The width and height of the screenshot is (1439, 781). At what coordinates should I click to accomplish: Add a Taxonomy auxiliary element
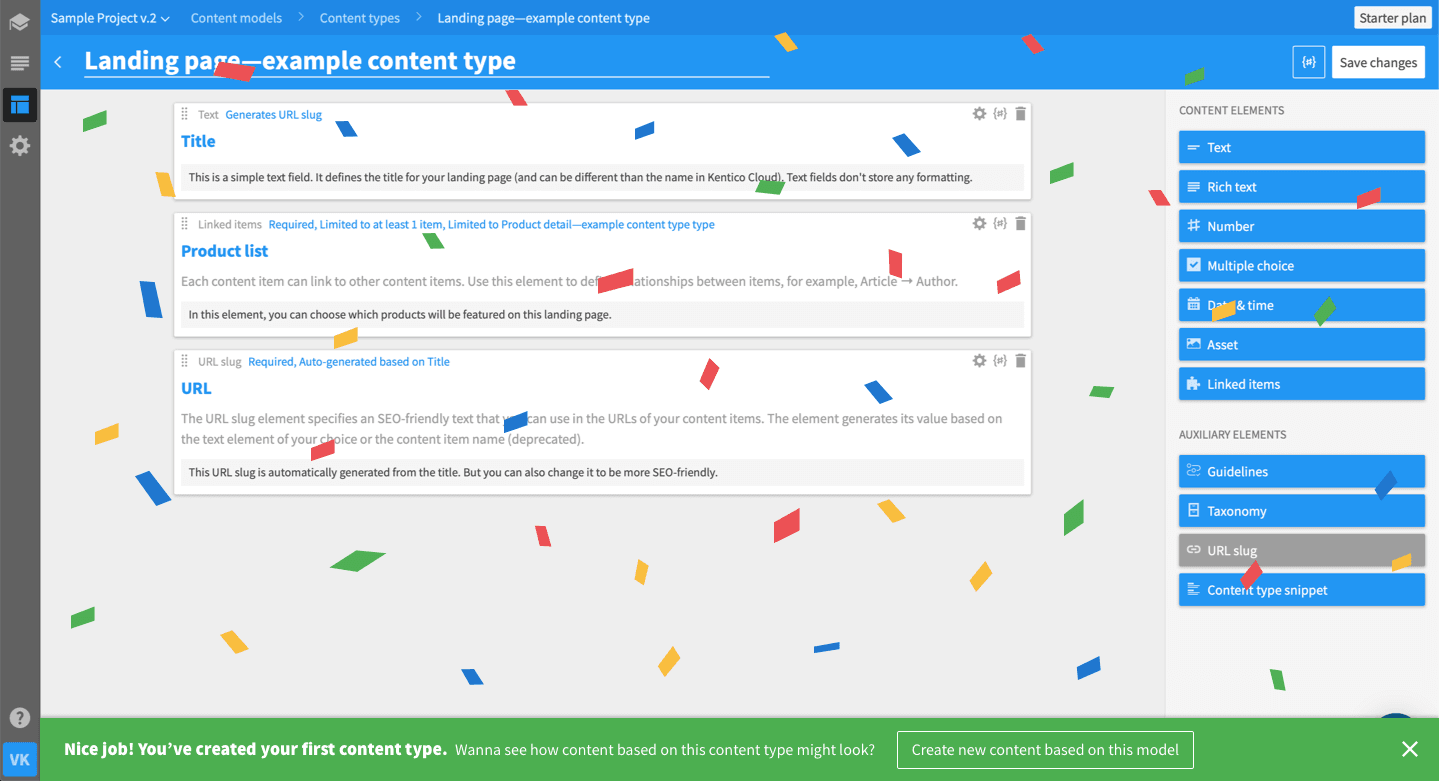coord(1301,511)
